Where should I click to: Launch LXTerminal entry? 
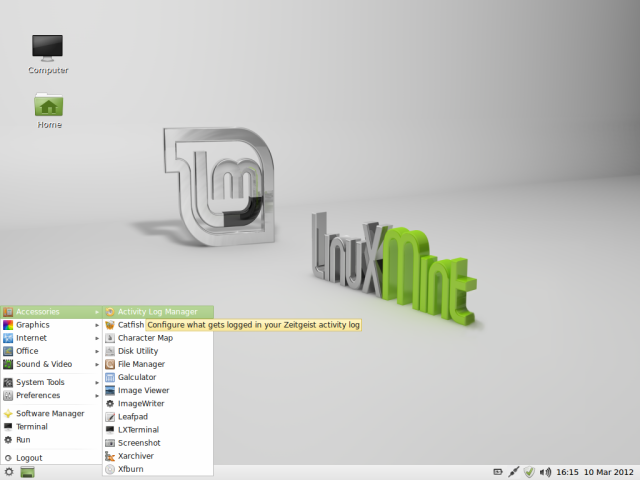coord(158,430)
